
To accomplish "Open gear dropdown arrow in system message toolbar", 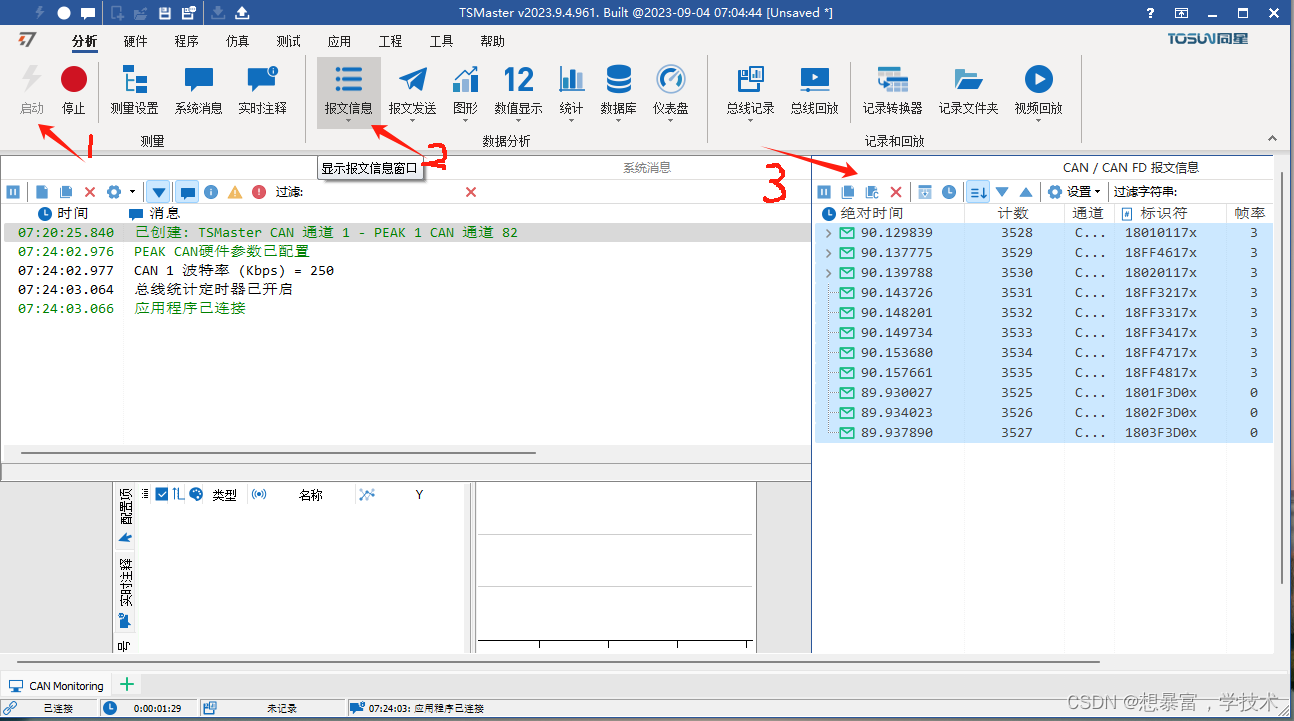I will click(x=132, y=192).
